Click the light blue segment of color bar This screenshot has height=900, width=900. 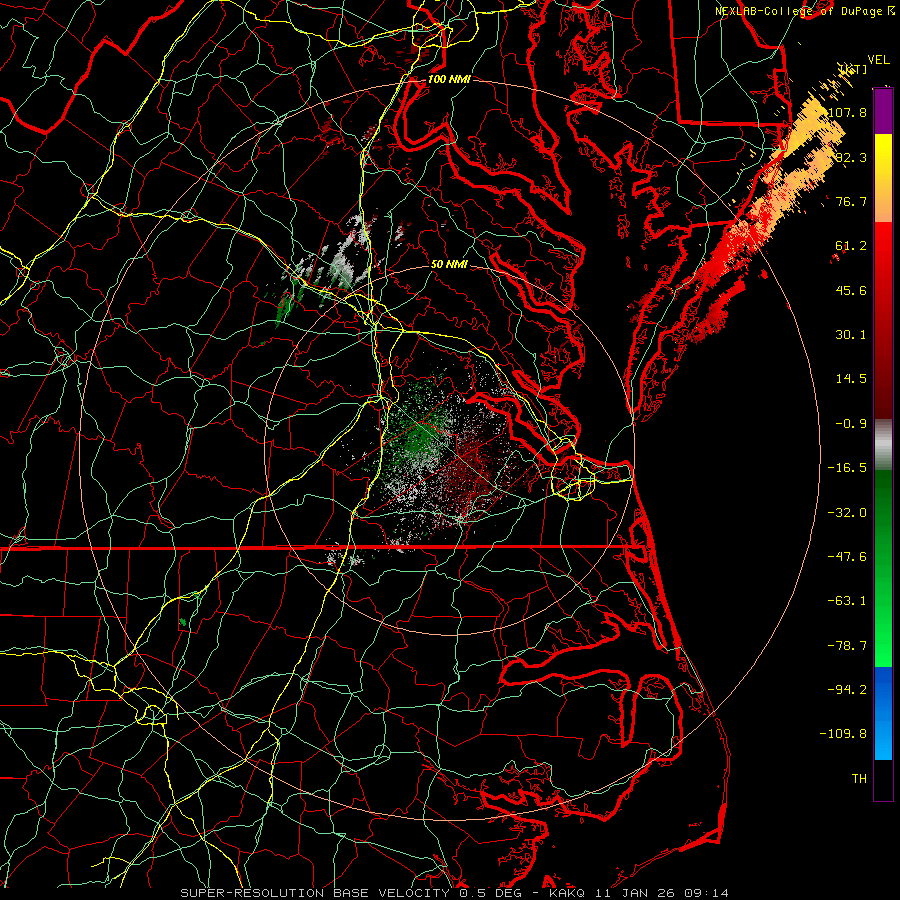pos(883,738)
